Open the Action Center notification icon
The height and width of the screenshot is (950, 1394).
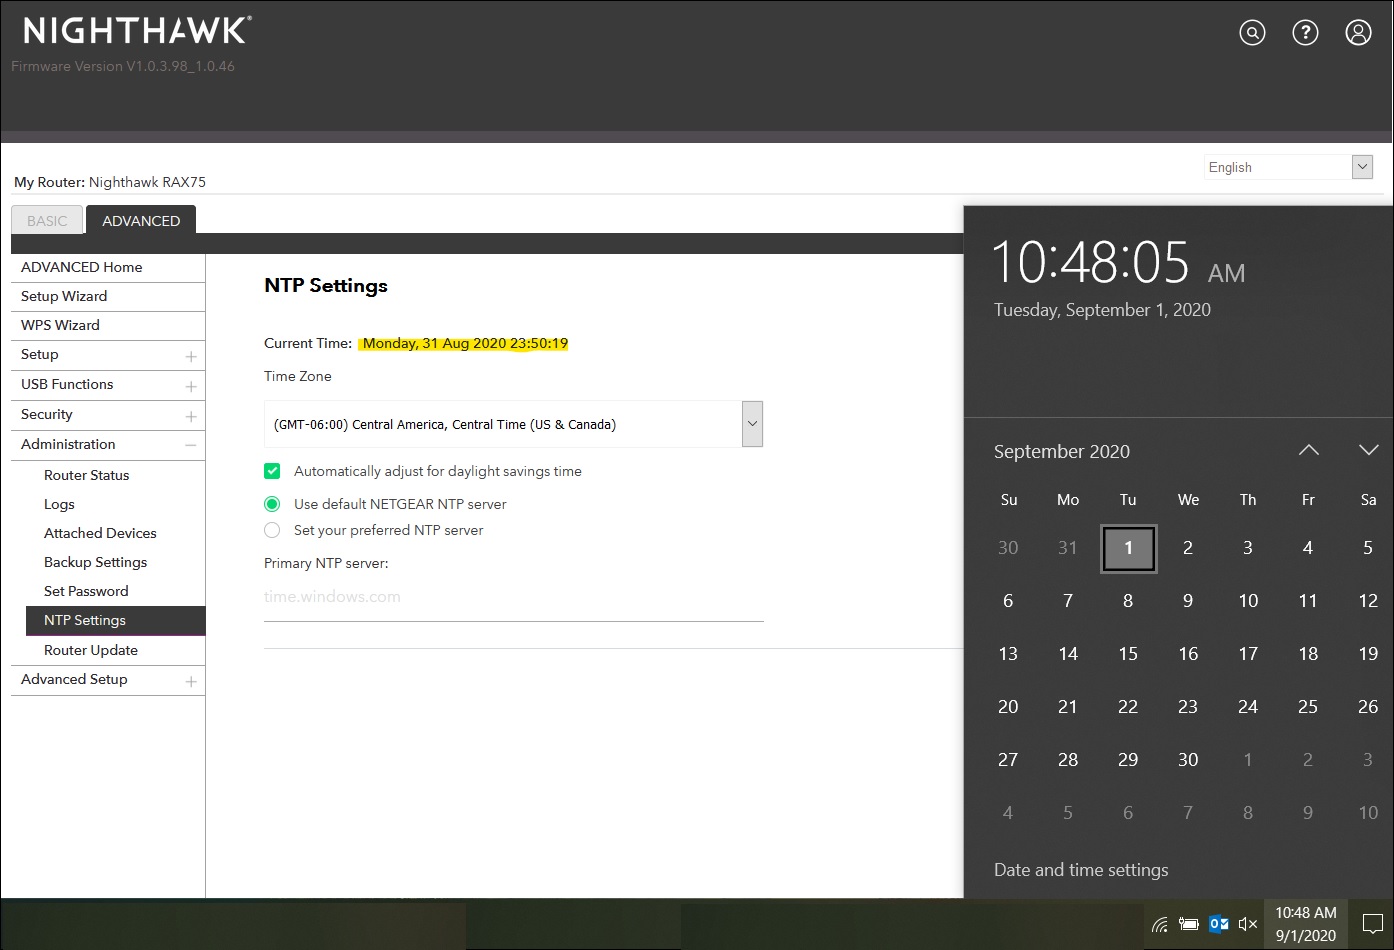click(1373, 924)
